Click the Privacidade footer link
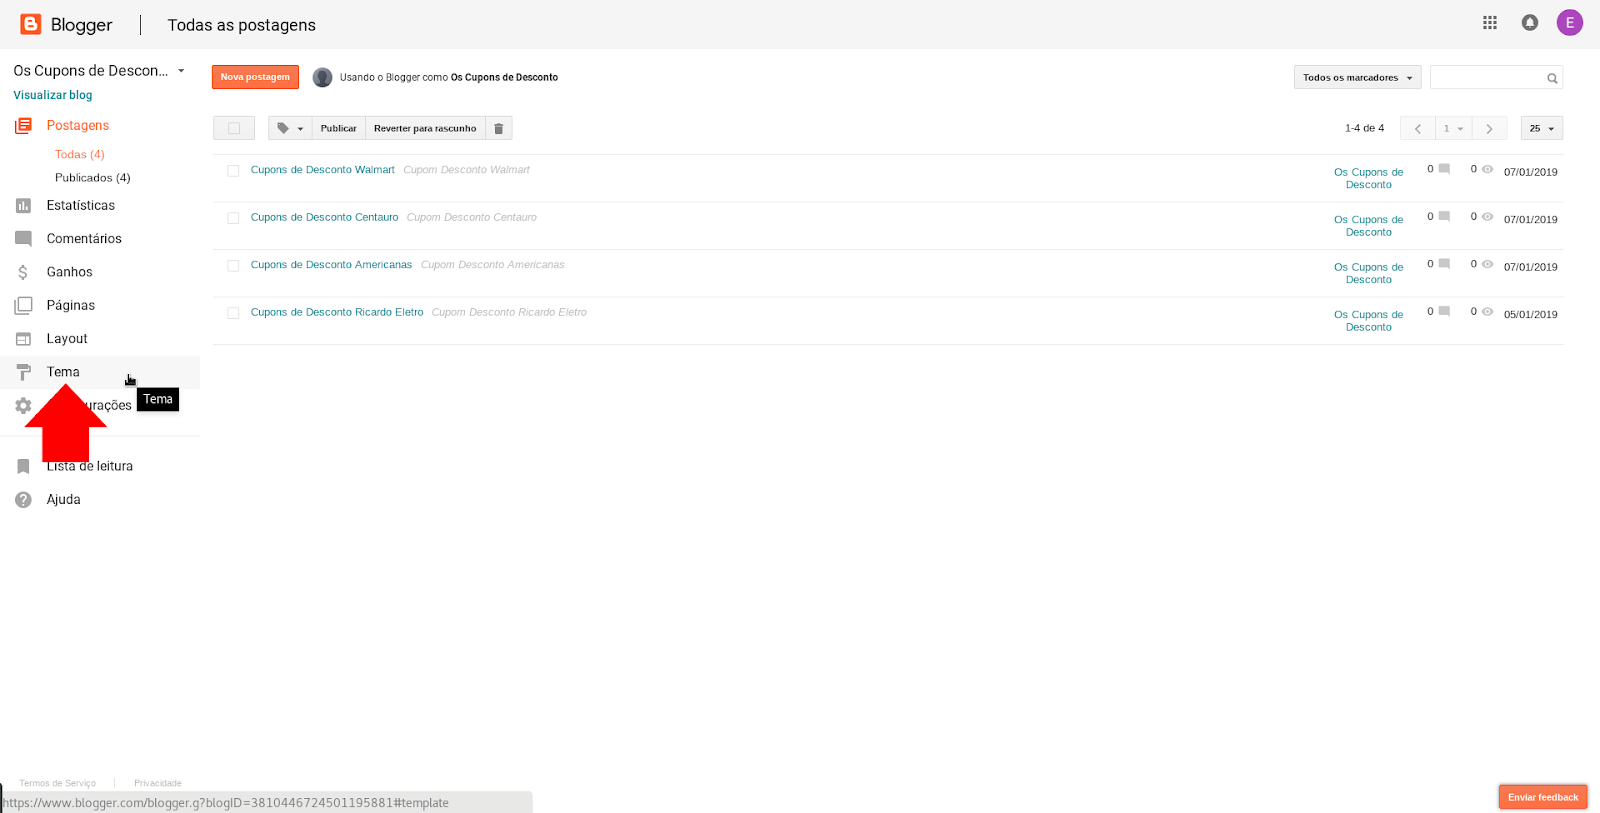 point(158,783)
